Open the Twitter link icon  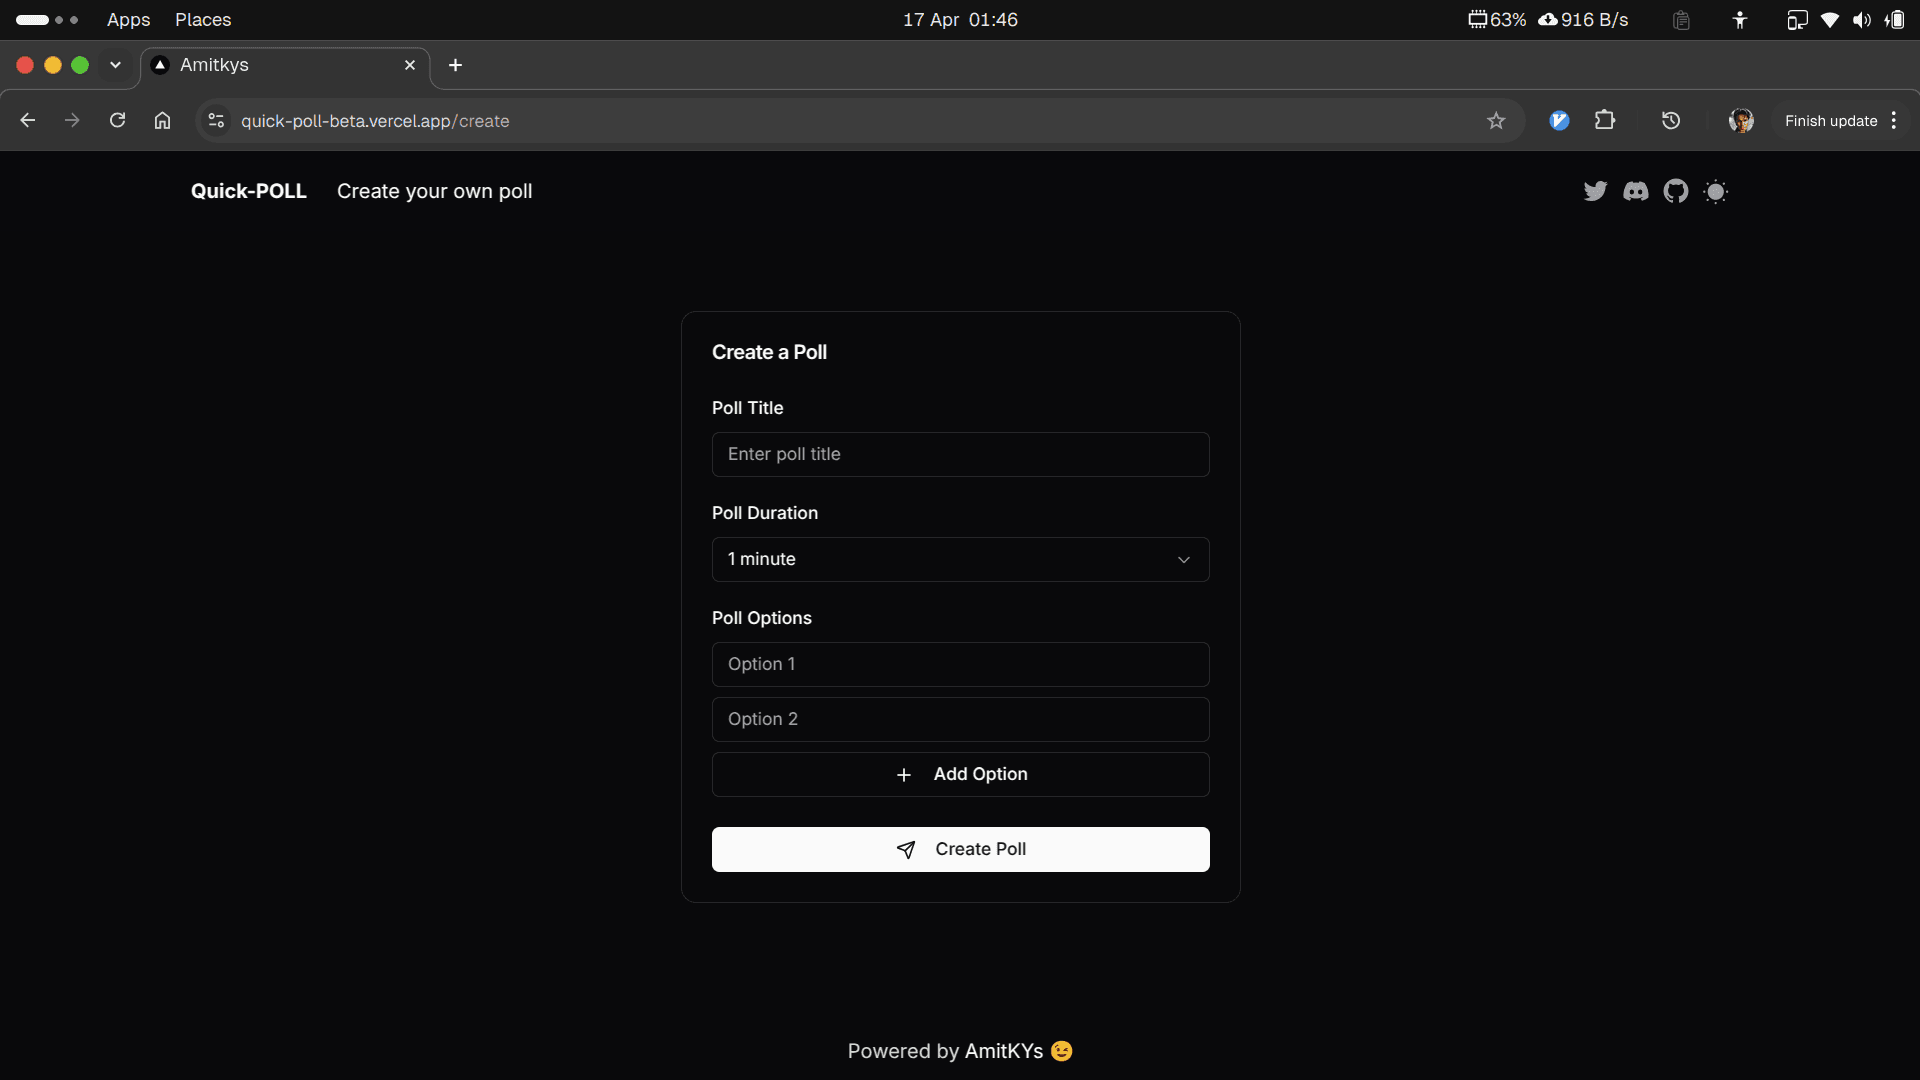pos(1595,191)
